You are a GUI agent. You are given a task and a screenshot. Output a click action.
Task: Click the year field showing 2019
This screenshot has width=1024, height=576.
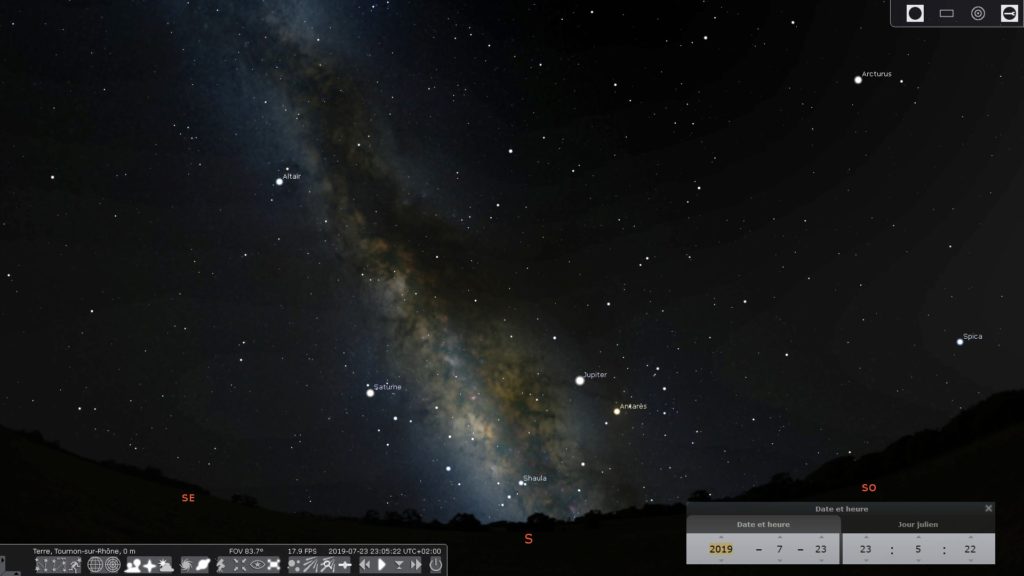pos(720,549)
